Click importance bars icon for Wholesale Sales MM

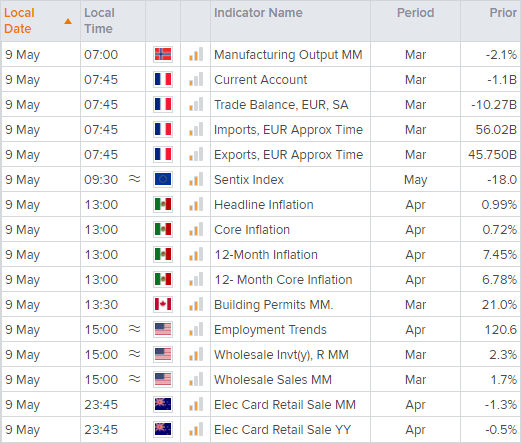(196, 379)
